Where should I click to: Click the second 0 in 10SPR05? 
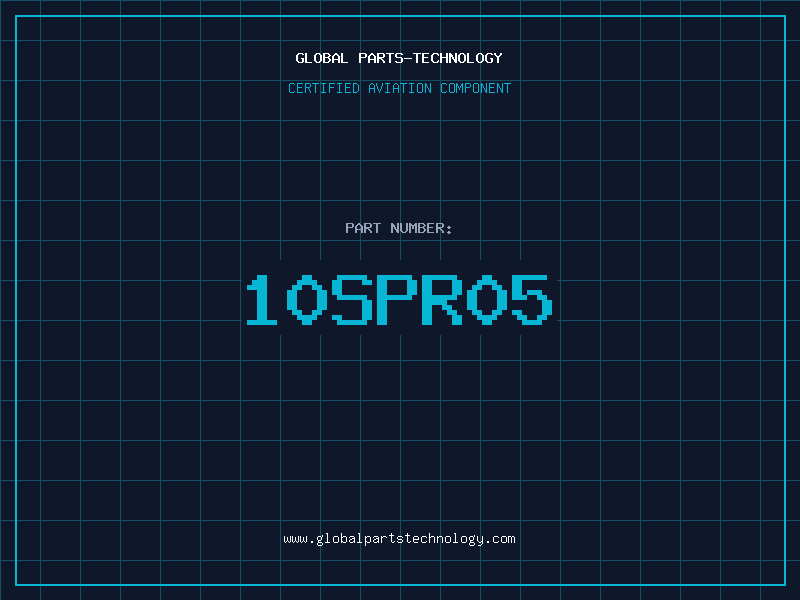487,299
